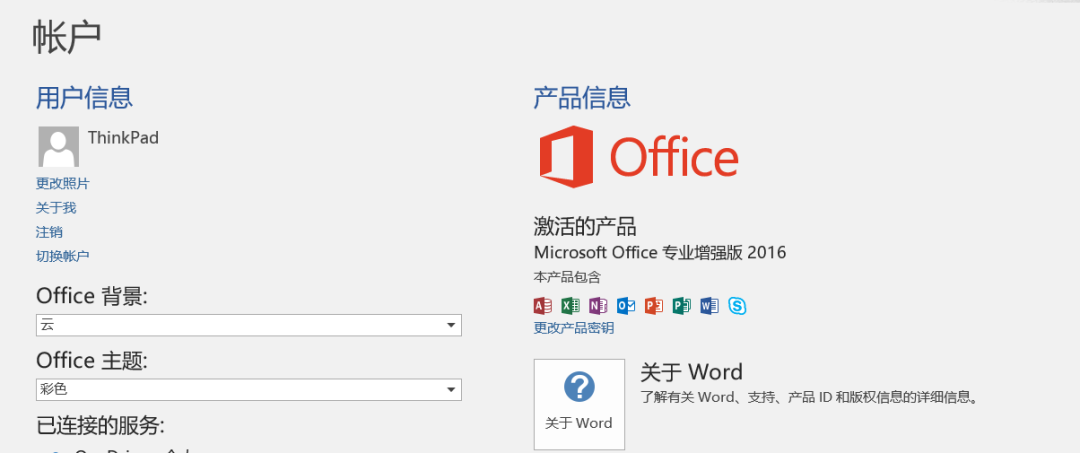Click 注销 to sign out
Image resolution: width=1080 pixels, height=453 pixels.
click(x=50, y=231)
